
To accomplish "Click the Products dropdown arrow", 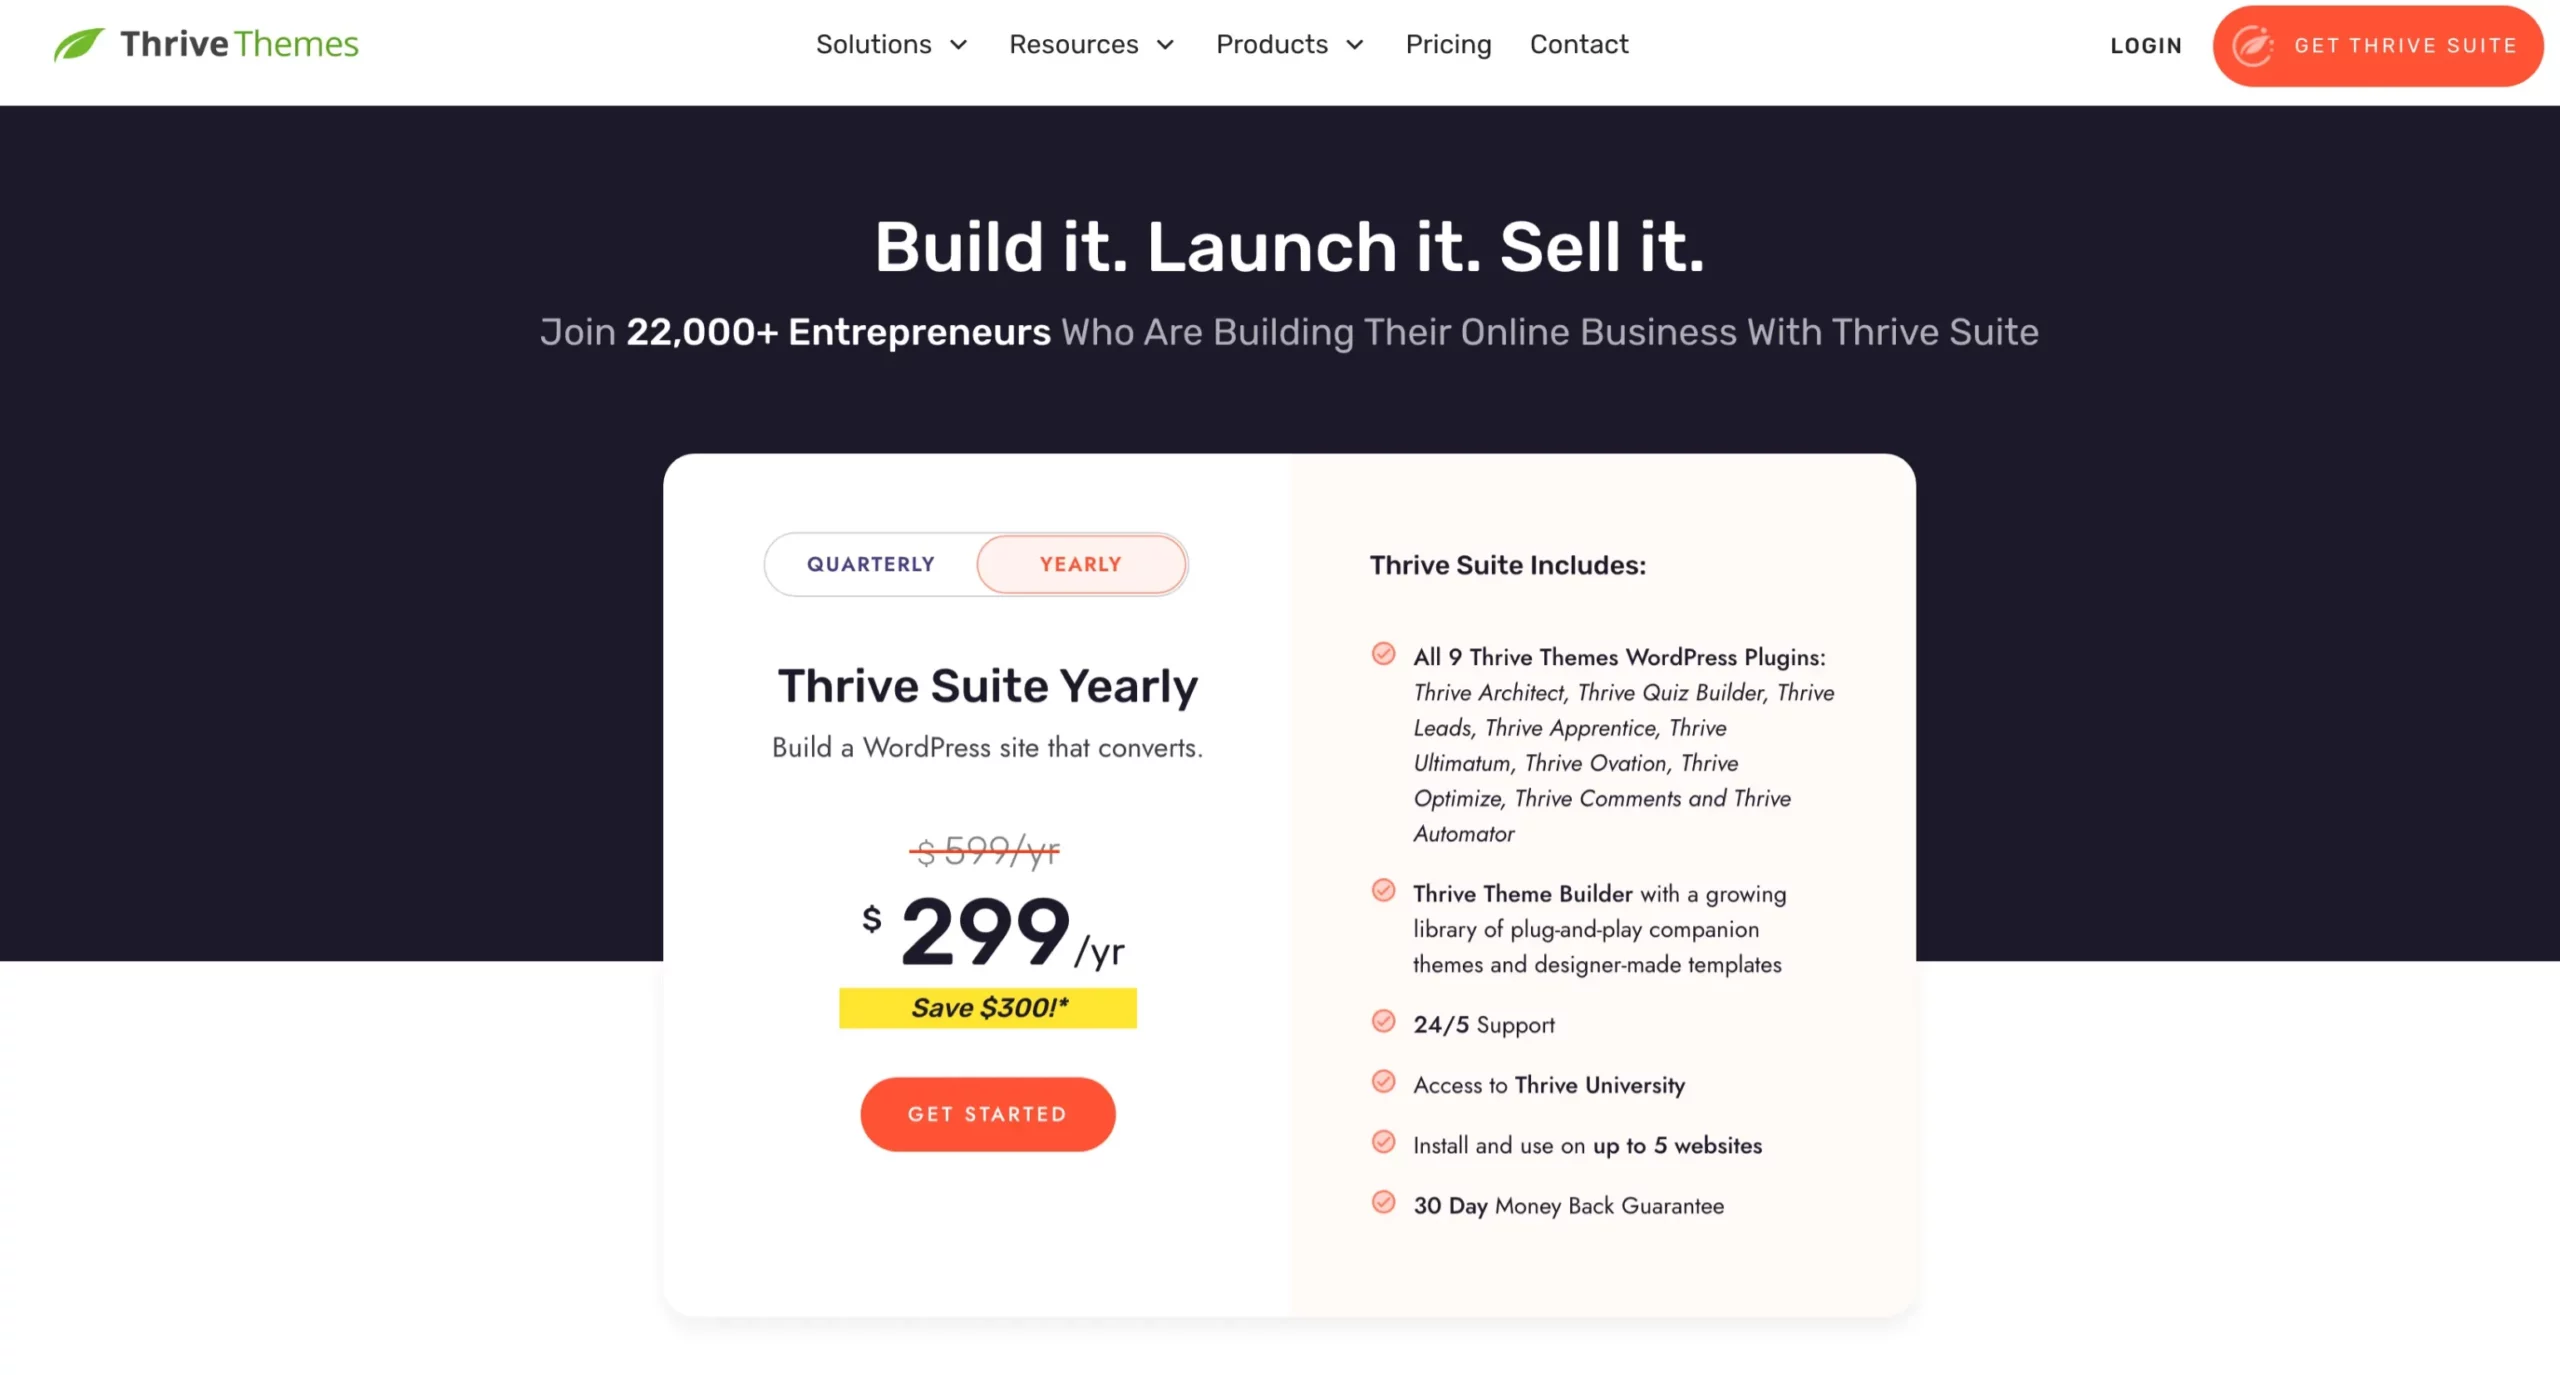I will [x=1356, y=44].
